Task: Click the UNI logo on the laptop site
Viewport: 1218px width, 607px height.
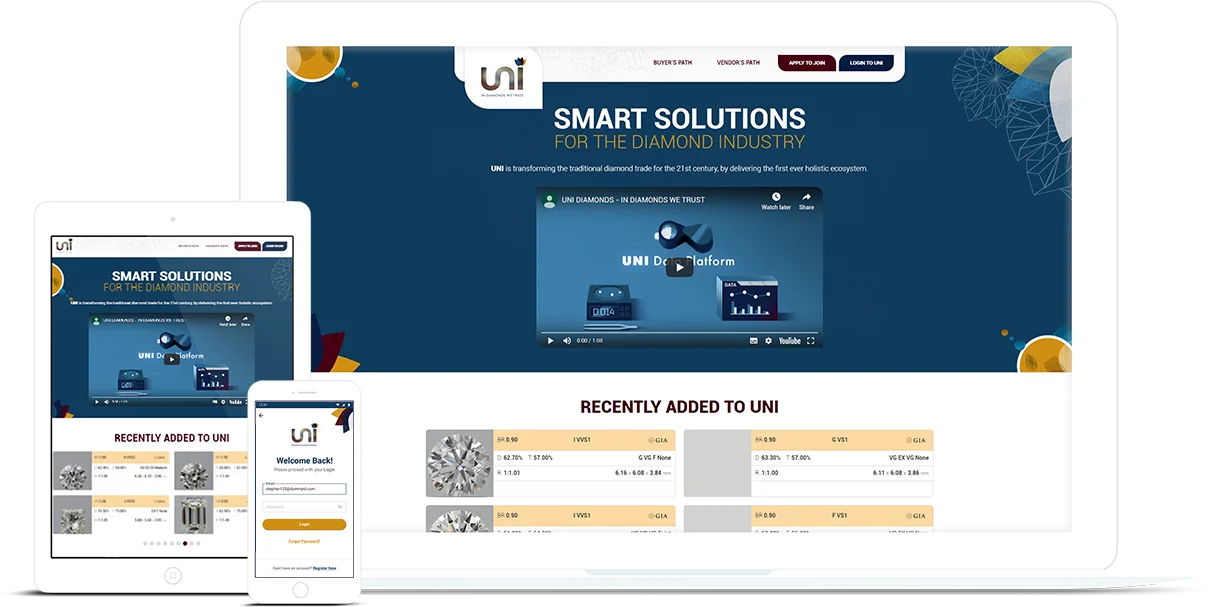Action: point(504,77)
